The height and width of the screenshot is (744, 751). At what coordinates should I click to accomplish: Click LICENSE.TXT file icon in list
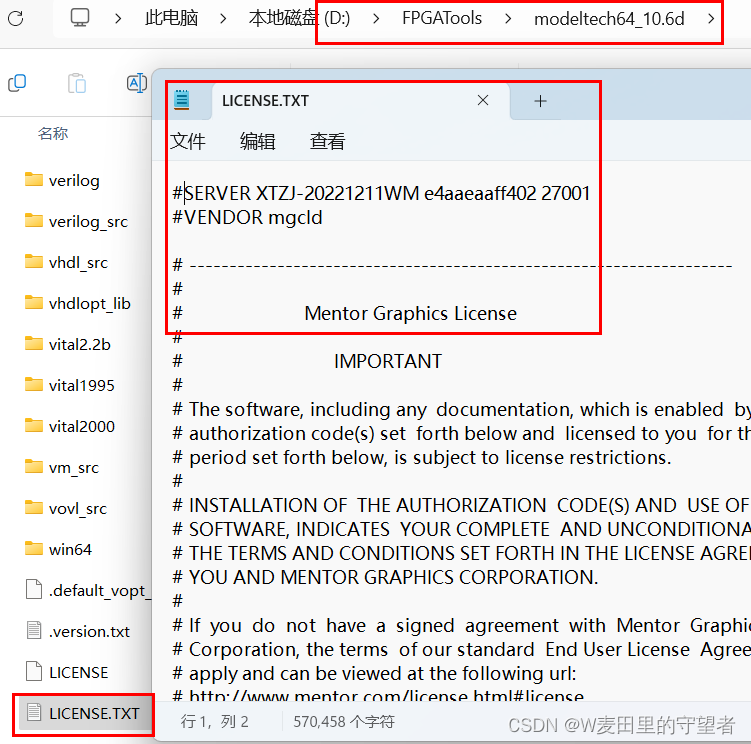click(x=34, y=712)
